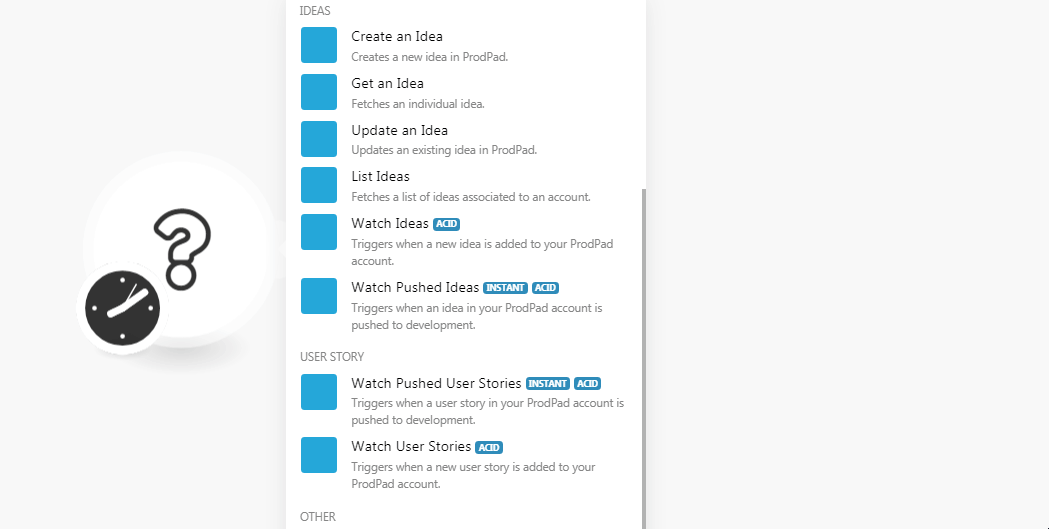Click the question mark module circle
The image size is (1049, 529).
point(182,248)
